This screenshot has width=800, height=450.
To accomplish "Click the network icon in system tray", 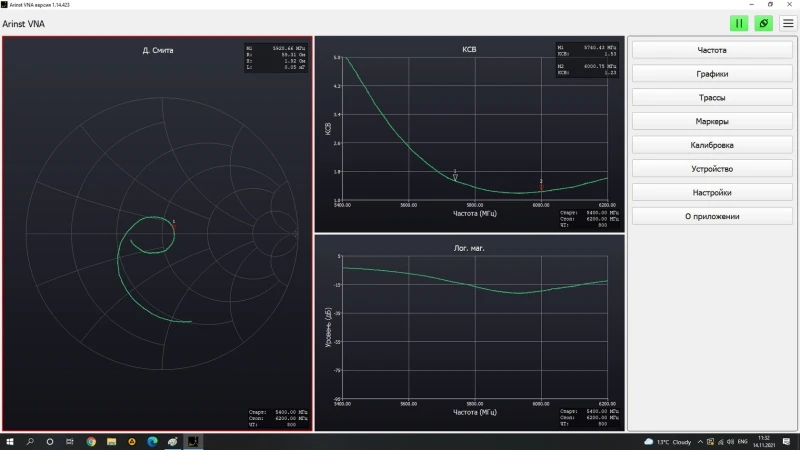I will (x=720, y=442).
